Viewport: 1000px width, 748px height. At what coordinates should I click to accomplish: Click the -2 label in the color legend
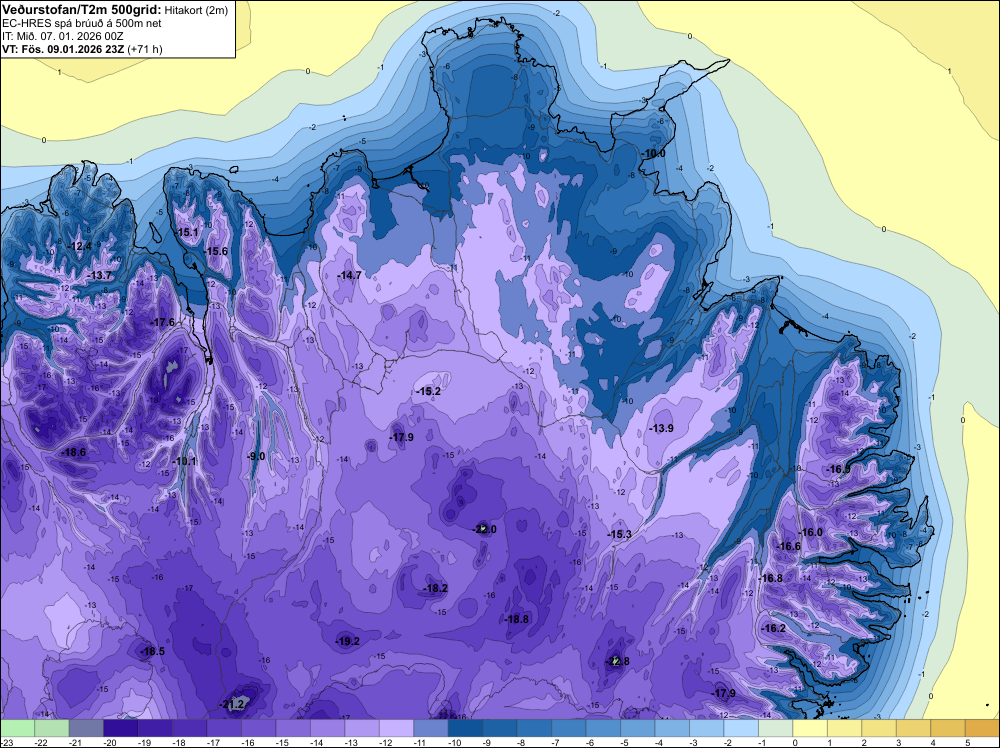click(x=730, y=742)
